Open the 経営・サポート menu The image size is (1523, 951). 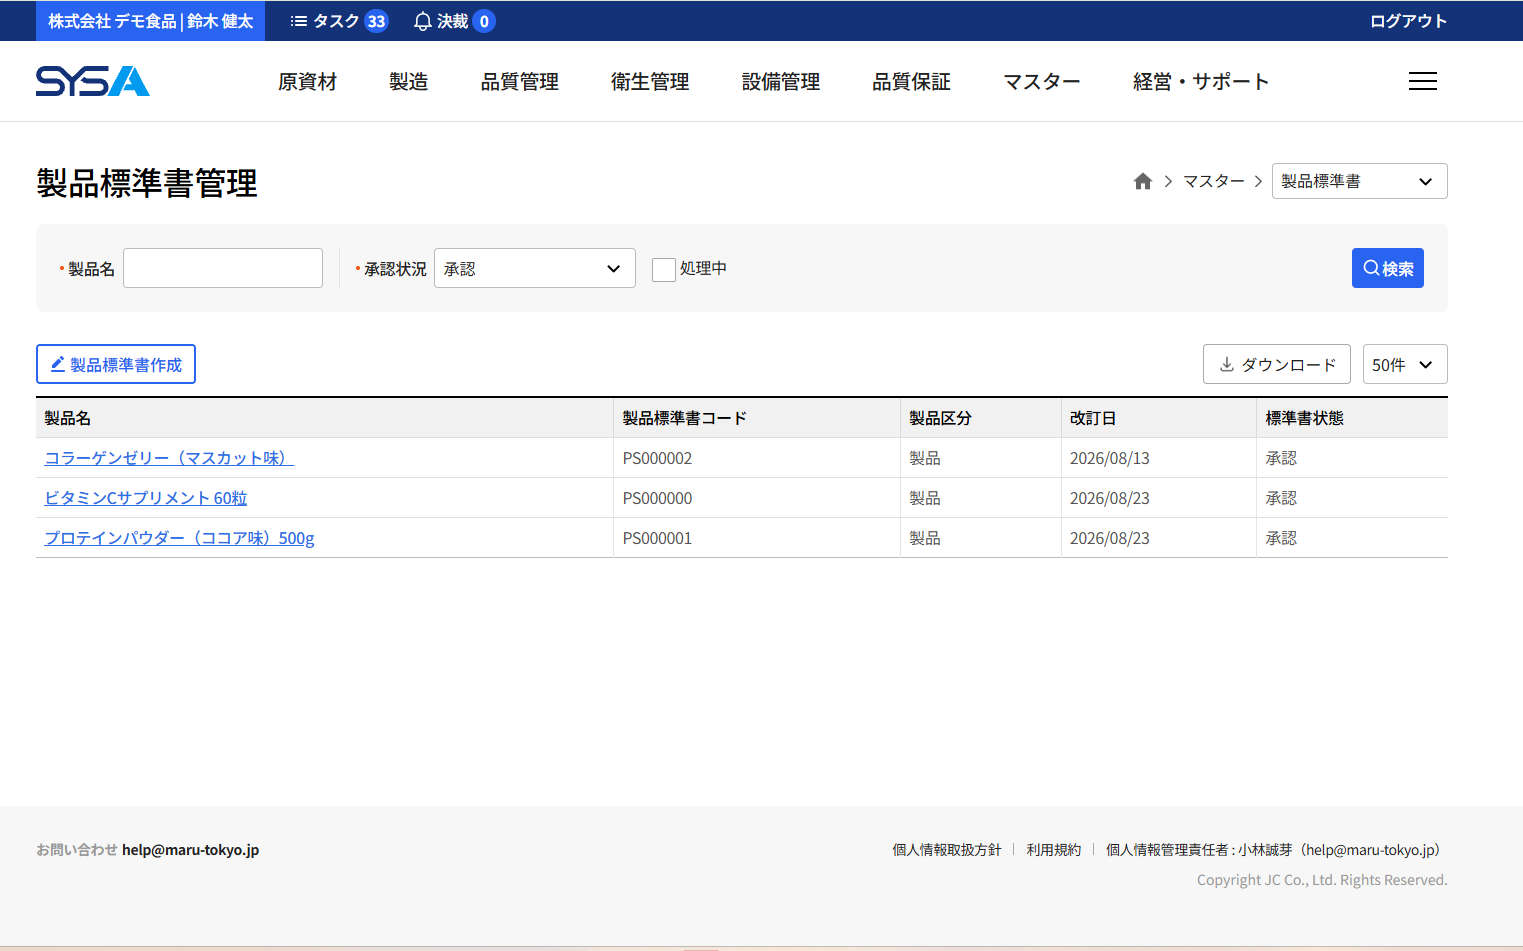click(1201, 82)
